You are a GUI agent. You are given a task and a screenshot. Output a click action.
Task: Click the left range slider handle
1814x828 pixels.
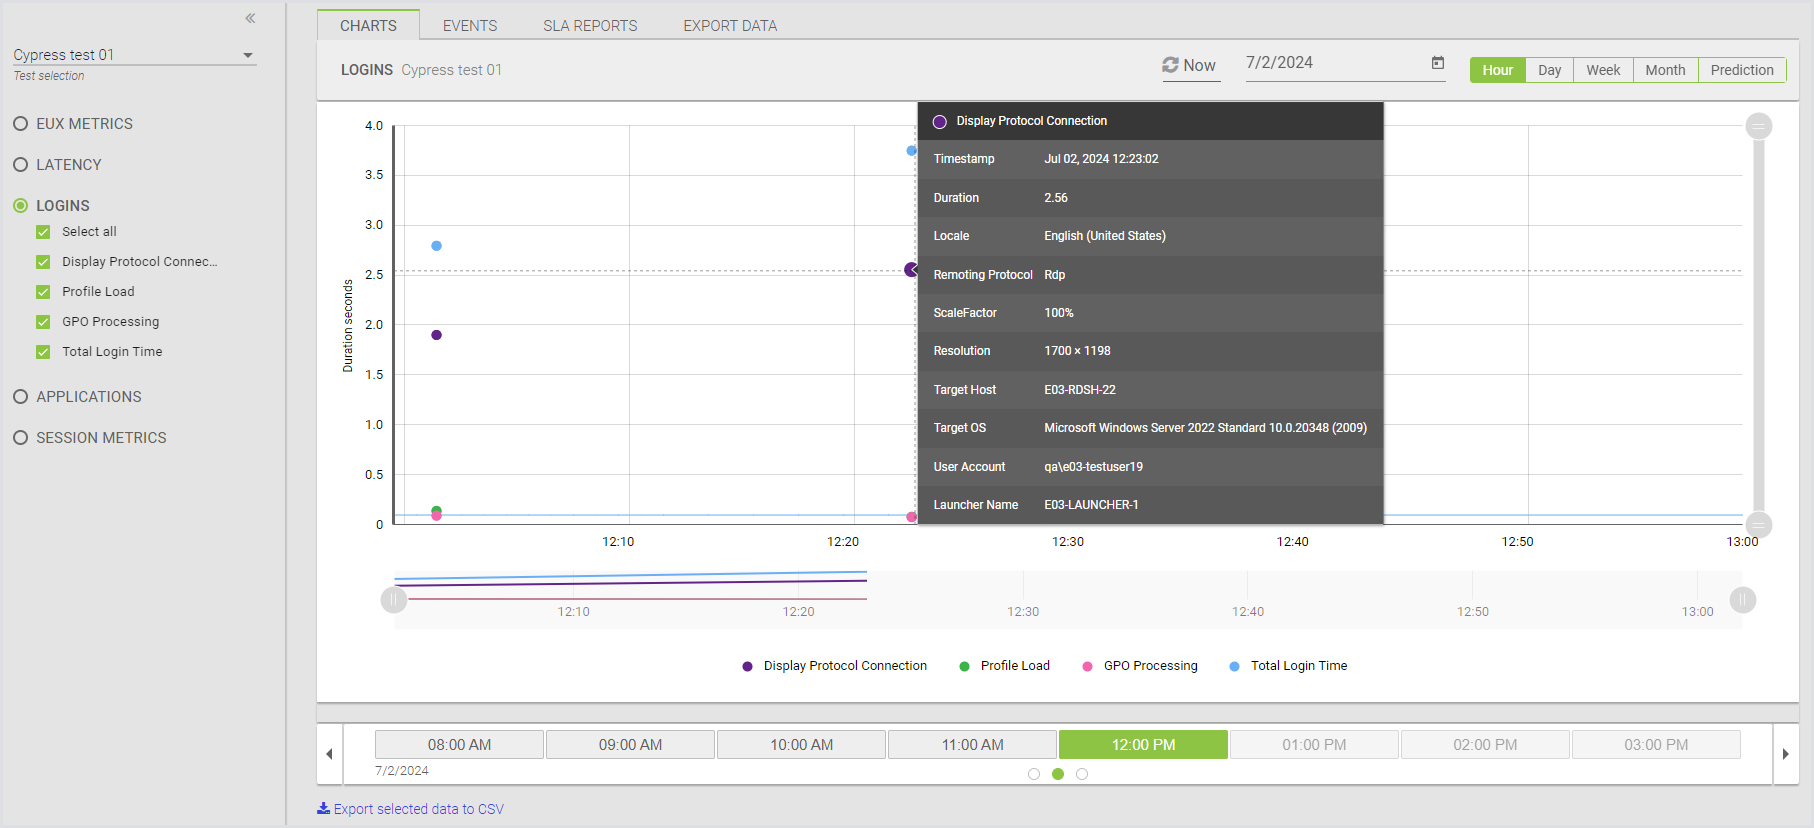394,600
